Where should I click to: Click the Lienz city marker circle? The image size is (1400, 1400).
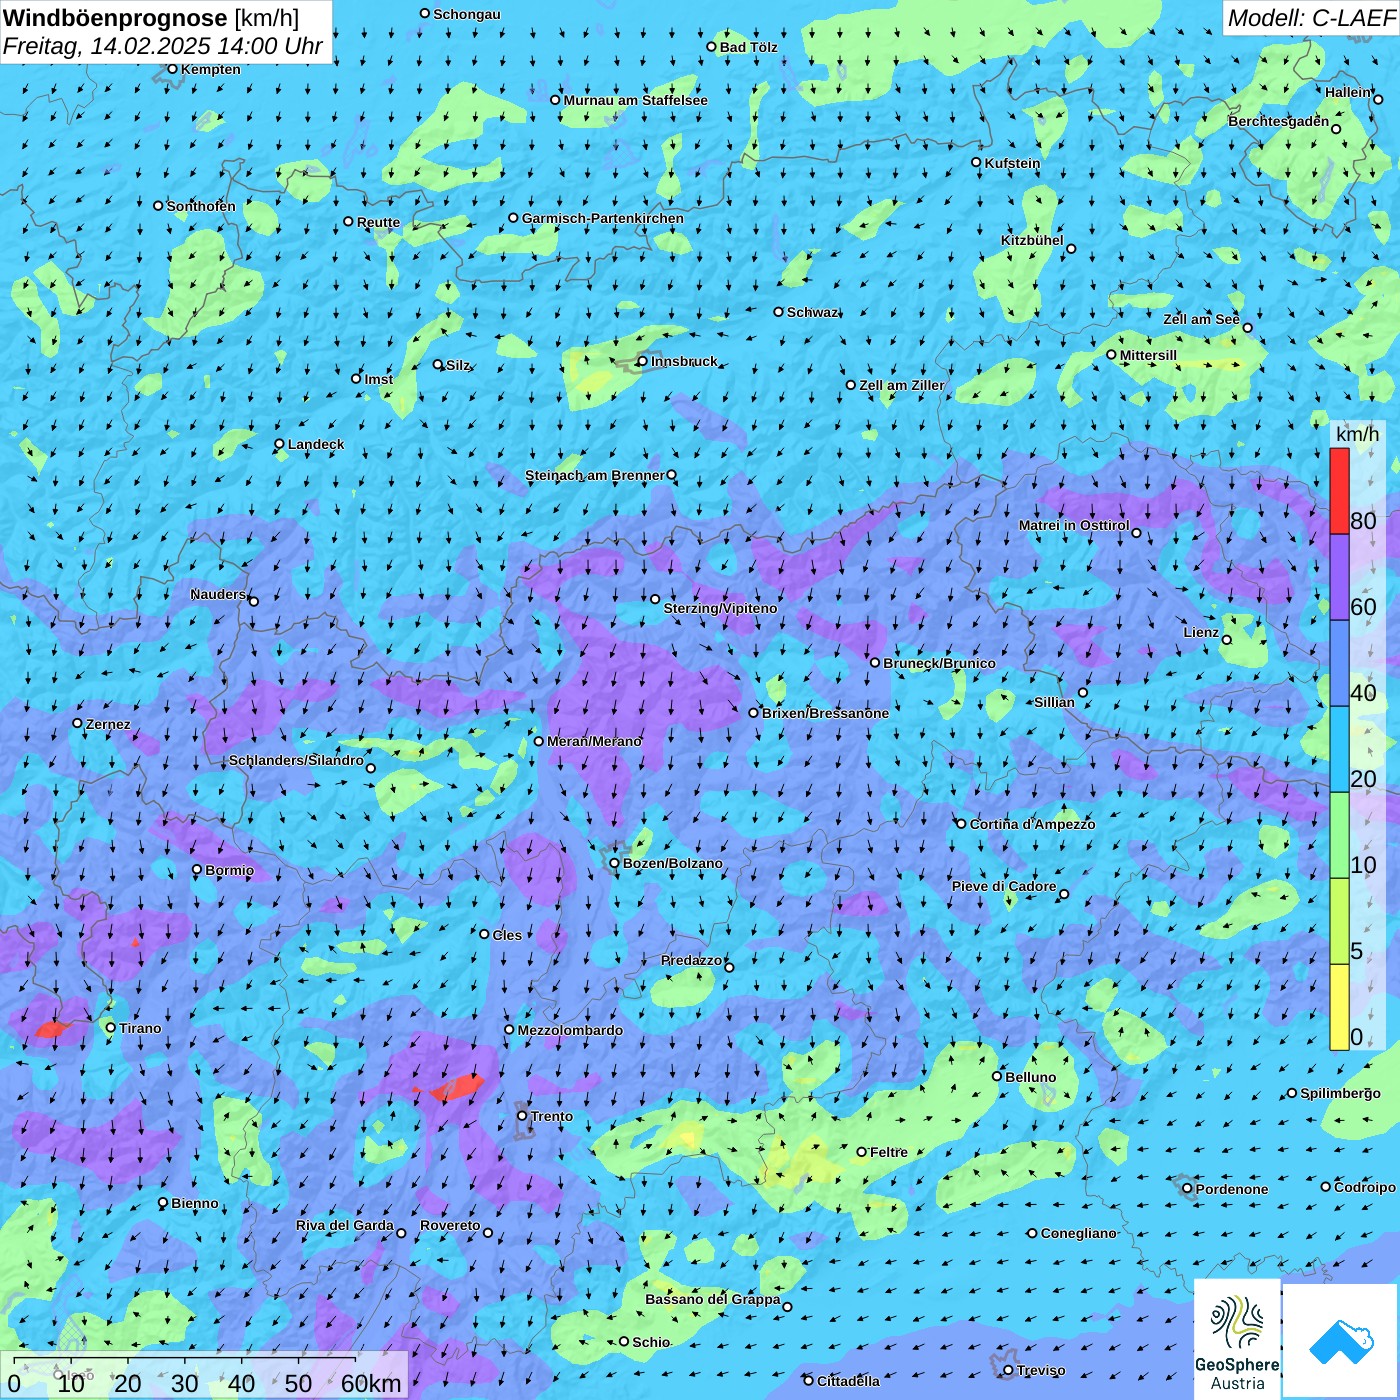click(x=1227, y=640)
